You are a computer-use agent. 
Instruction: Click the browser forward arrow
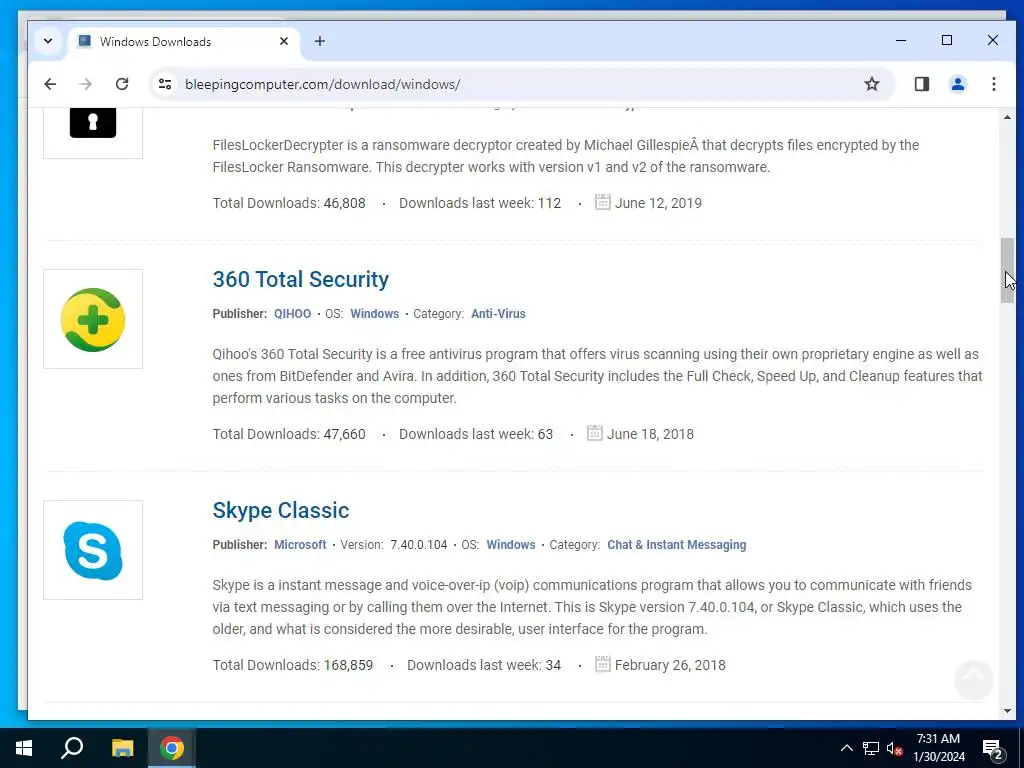click(86, 84)
